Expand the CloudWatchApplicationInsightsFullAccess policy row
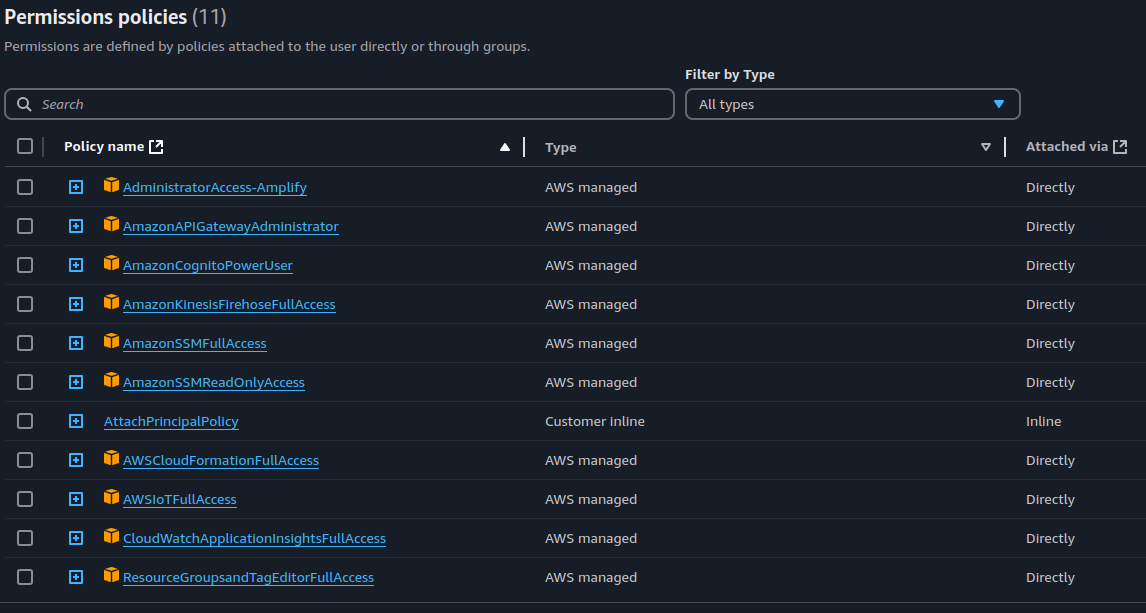The width and height of the screenshot is (1146, 613). click(76, 537)
